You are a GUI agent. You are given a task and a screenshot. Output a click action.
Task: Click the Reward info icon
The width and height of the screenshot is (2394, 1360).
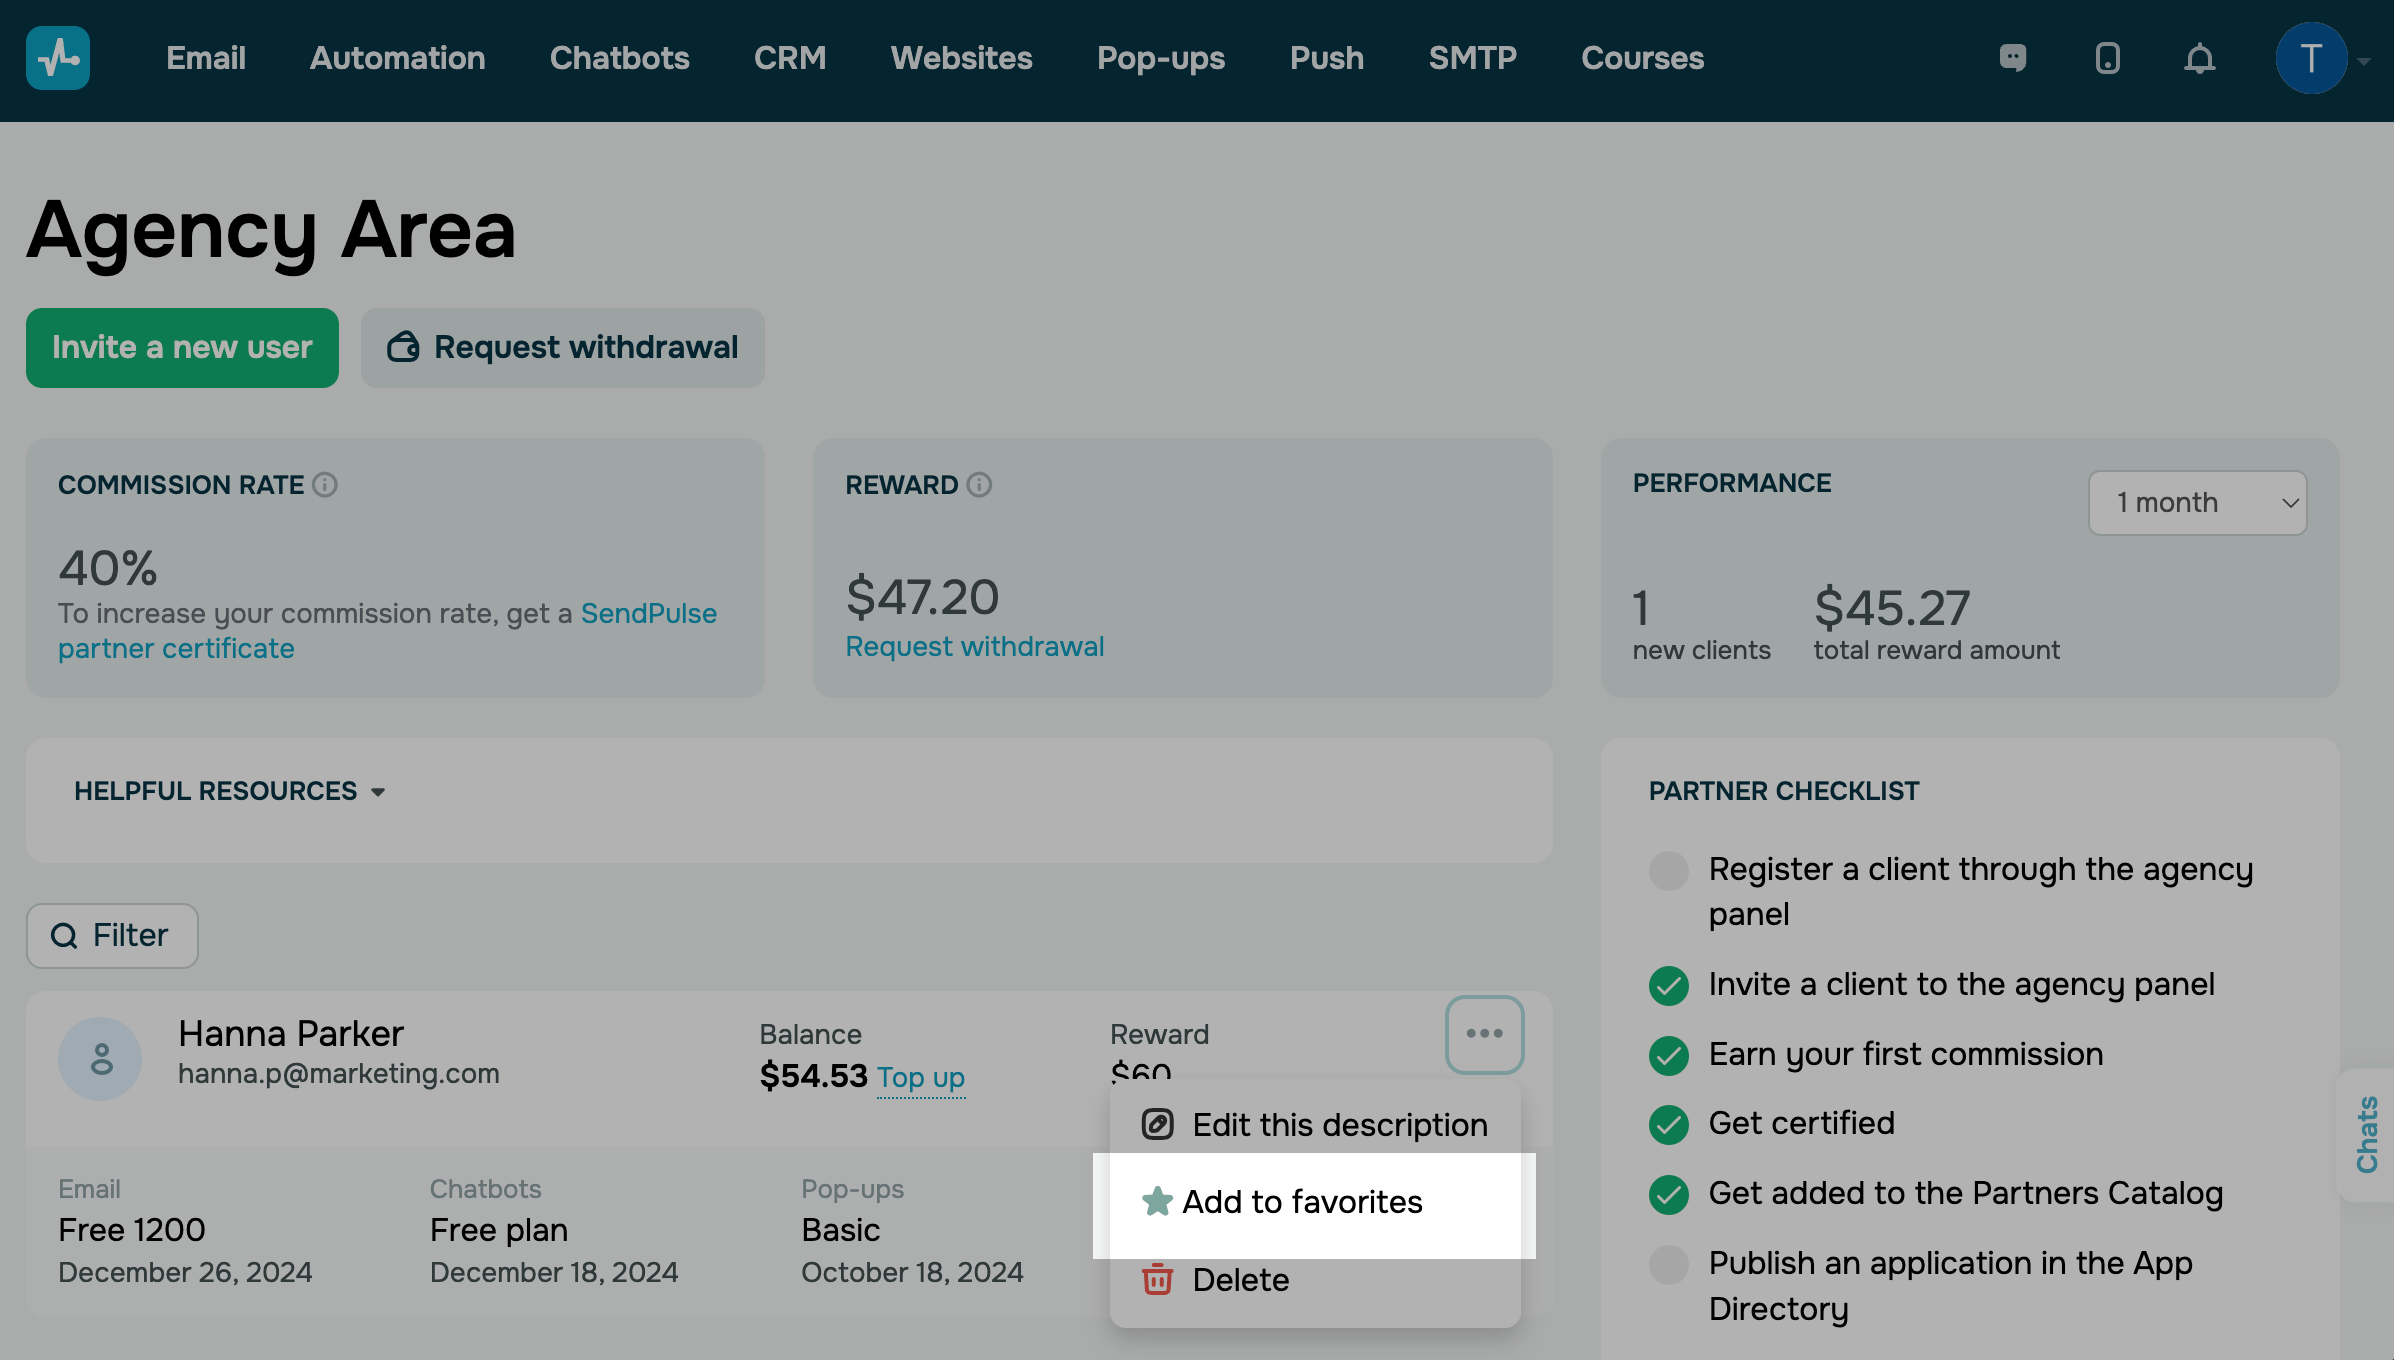[979, 485]
